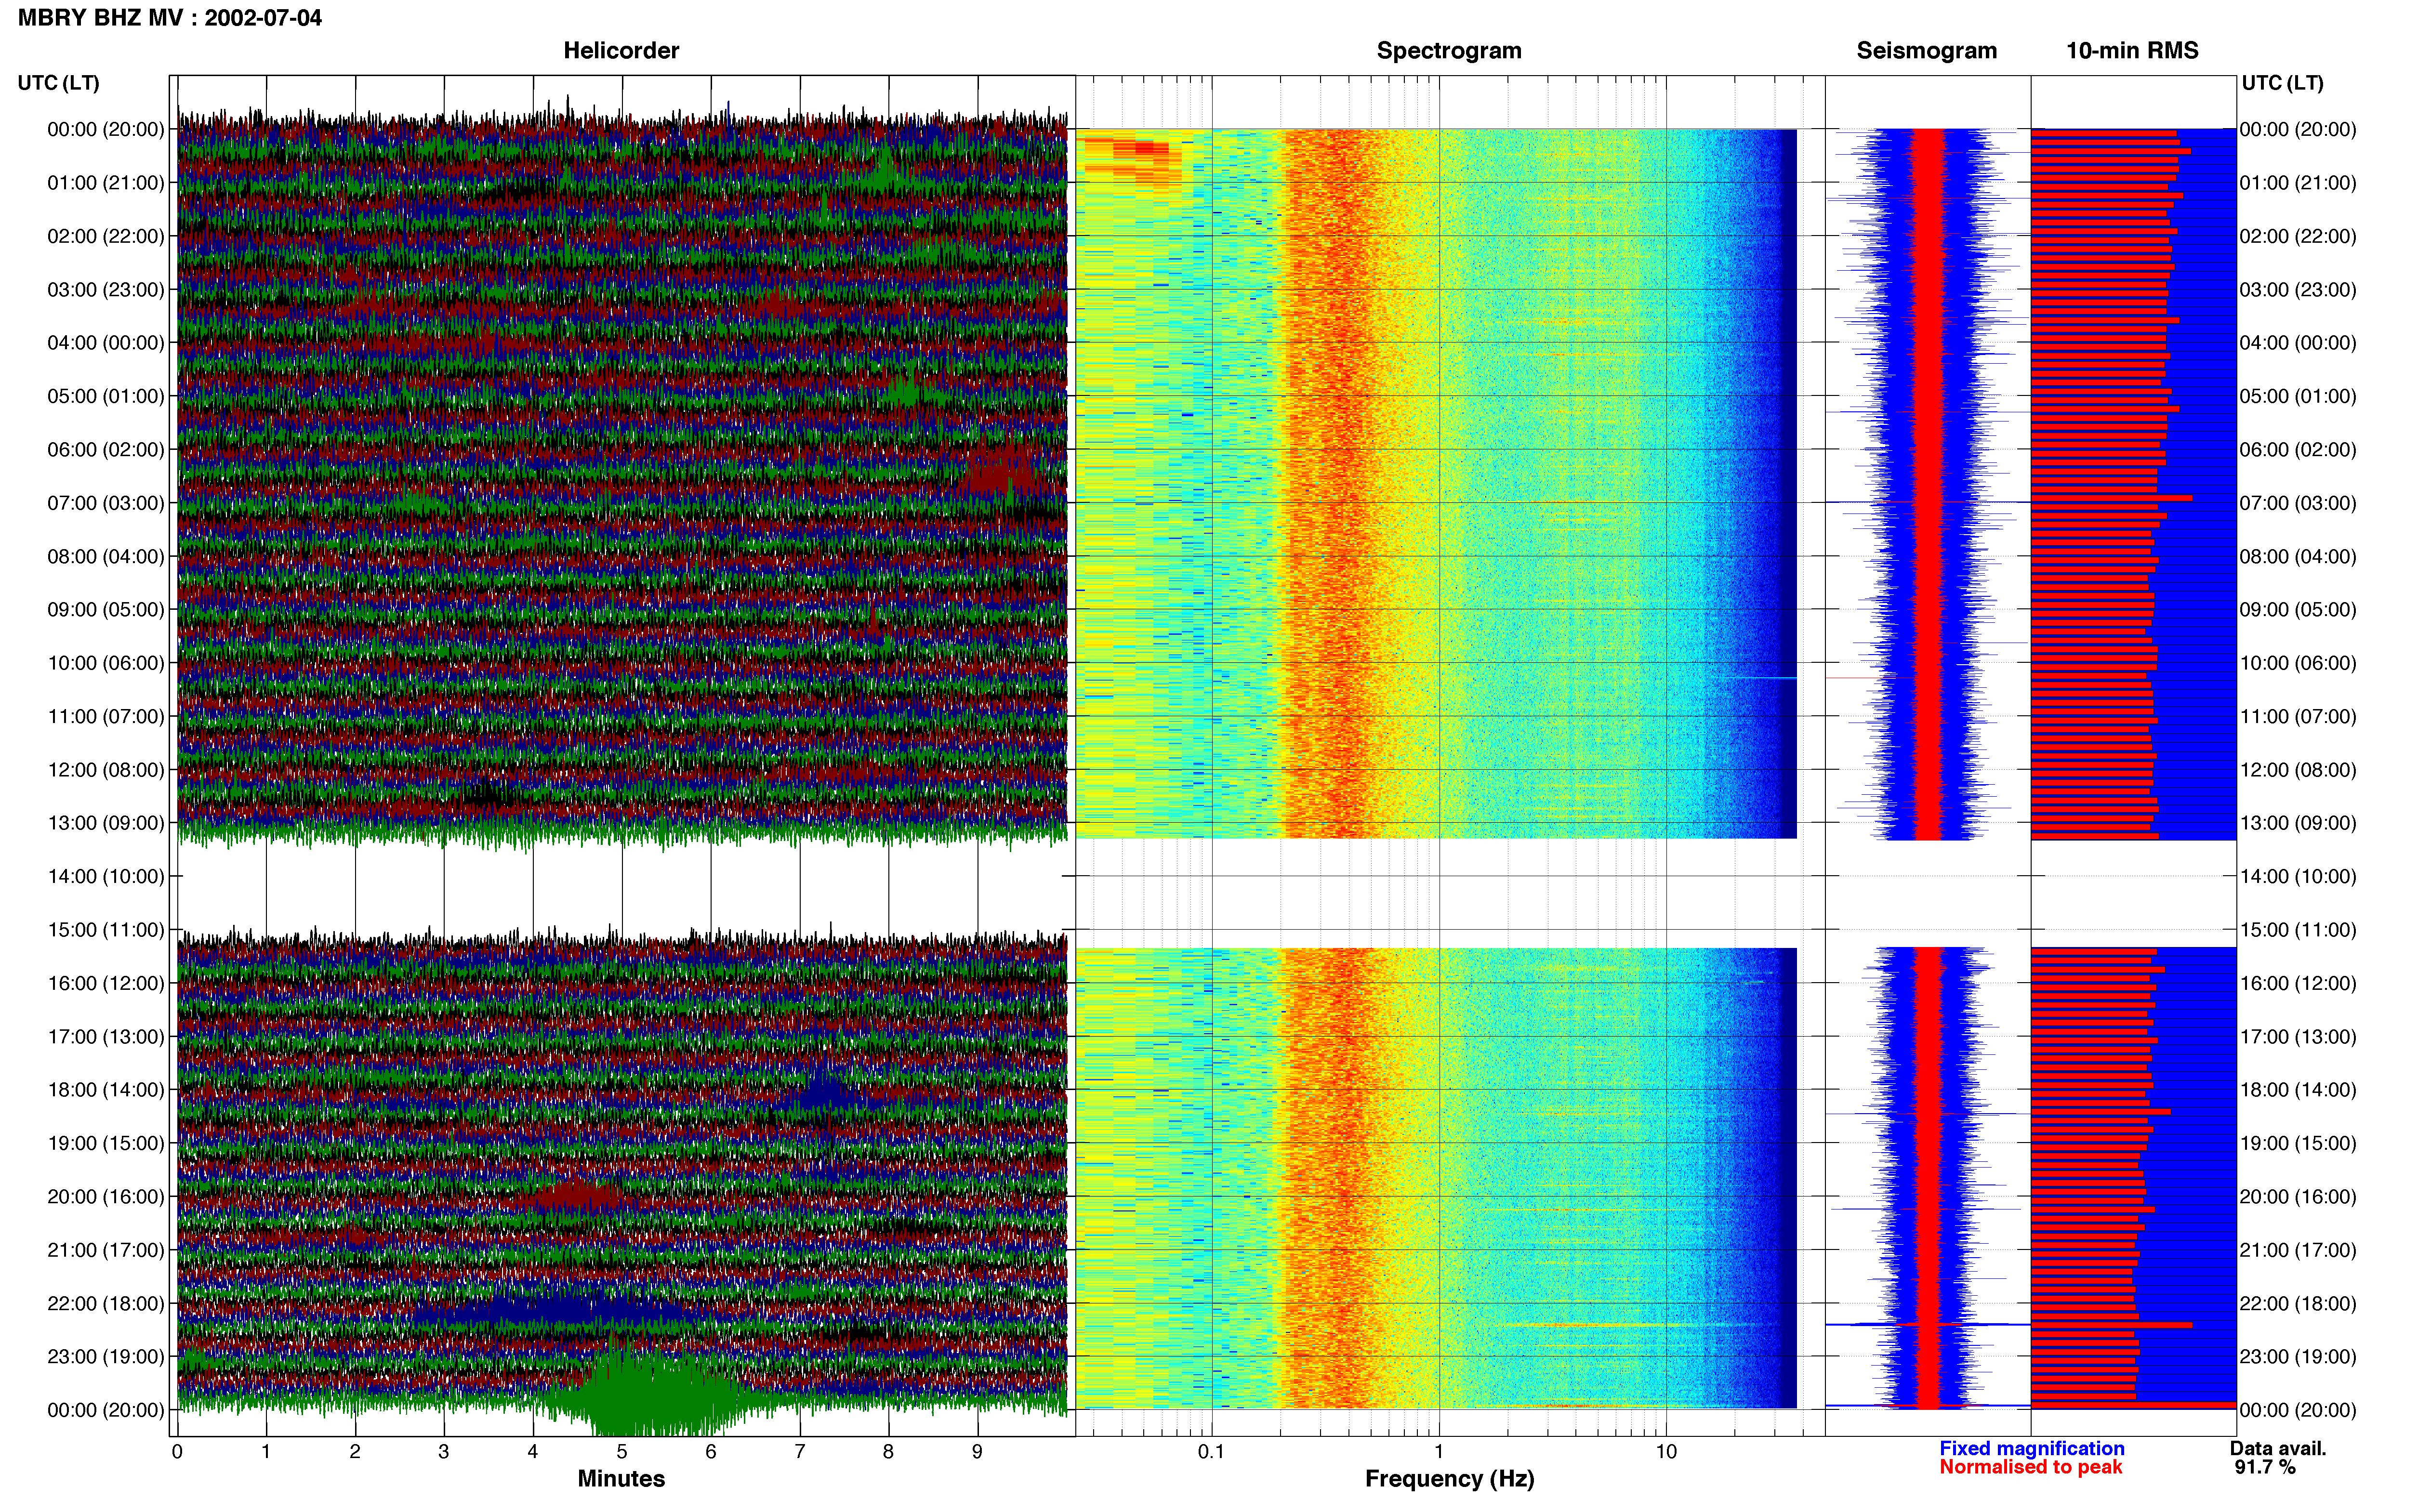This screenshot has width=2418, height=1512.
Task: Click tick 0.1 on the Frequency axis
Action: 1211,1452
